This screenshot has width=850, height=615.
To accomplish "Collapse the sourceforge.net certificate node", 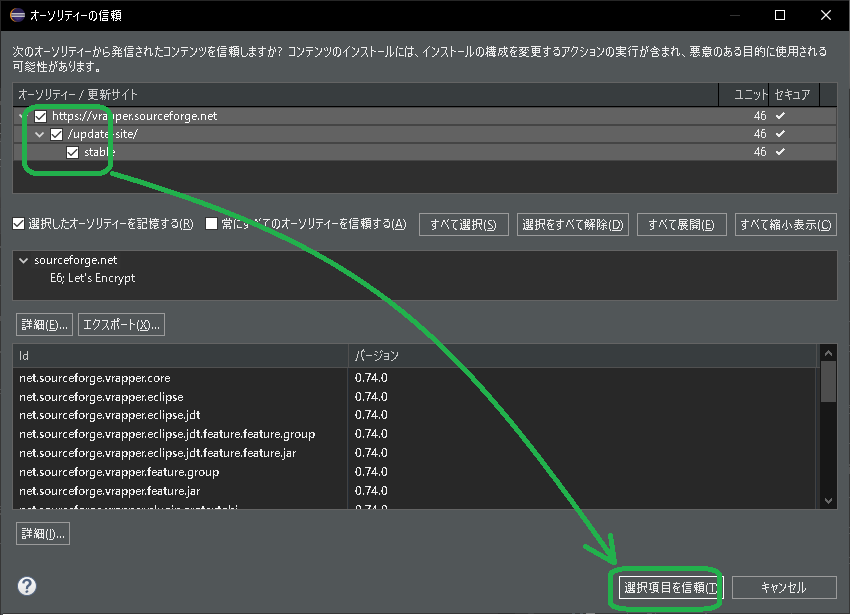I will tap(23, 260).
